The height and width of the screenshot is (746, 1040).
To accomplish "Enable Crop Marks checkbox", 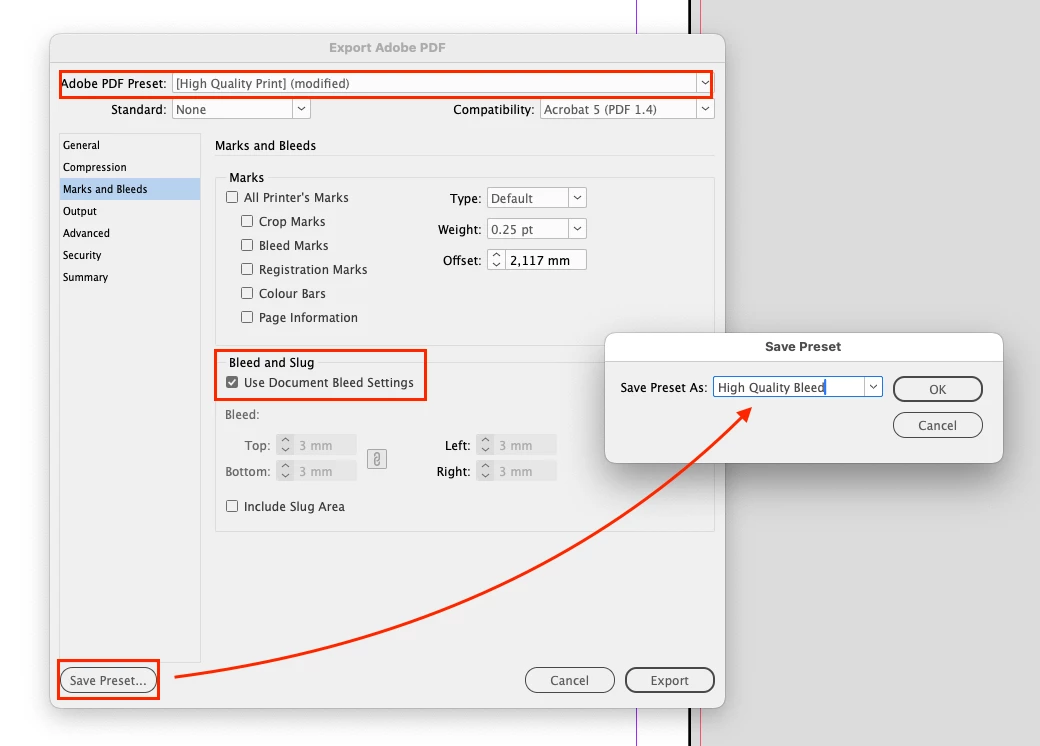I will (247, 221).
